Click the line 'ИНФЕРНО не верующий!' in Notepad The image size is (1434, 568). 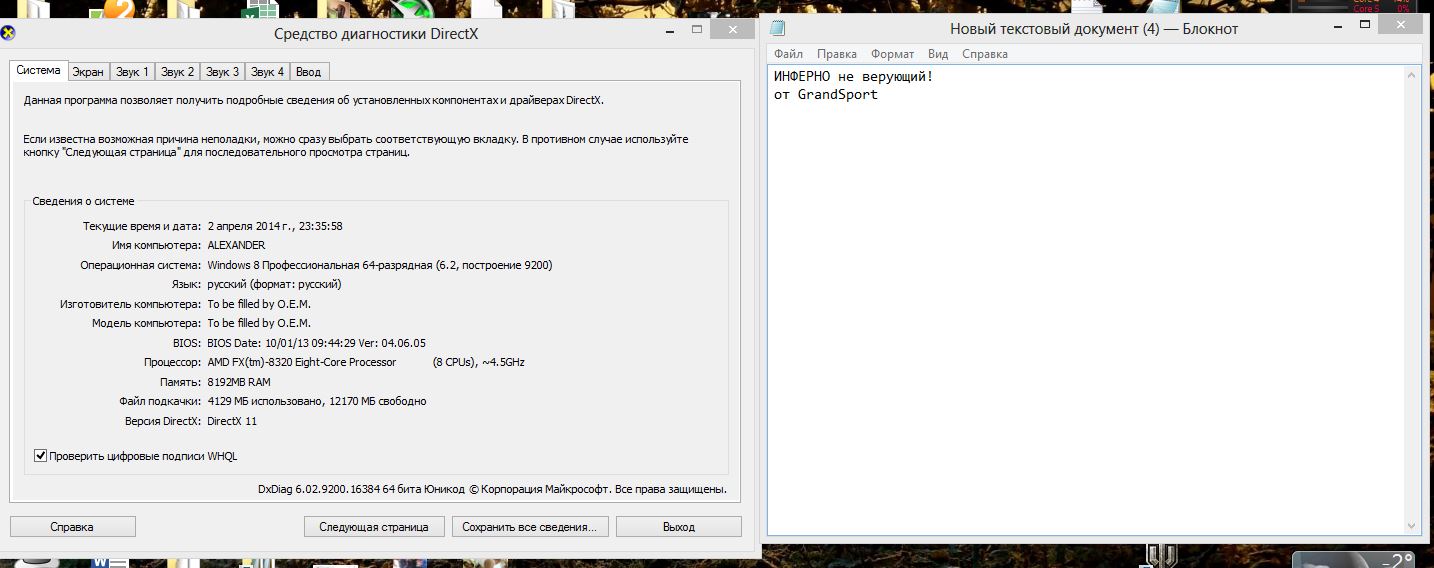(853, 76)
